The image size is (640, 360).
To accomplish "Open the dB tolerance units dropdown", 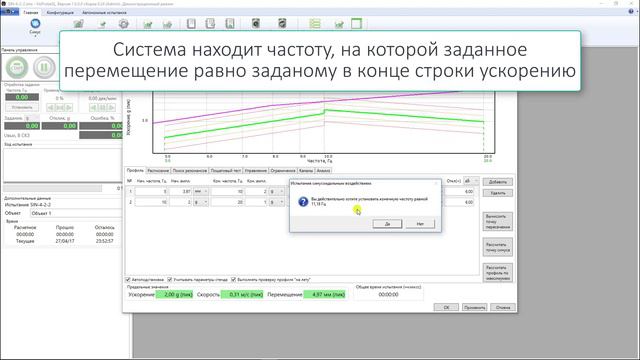I will (471, 181).
